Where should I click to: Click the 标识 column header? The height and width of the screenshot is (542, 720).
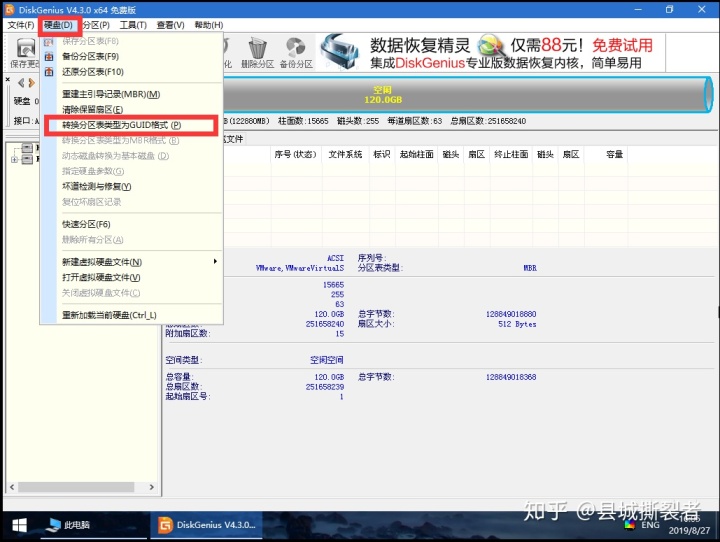pos(382,154)
